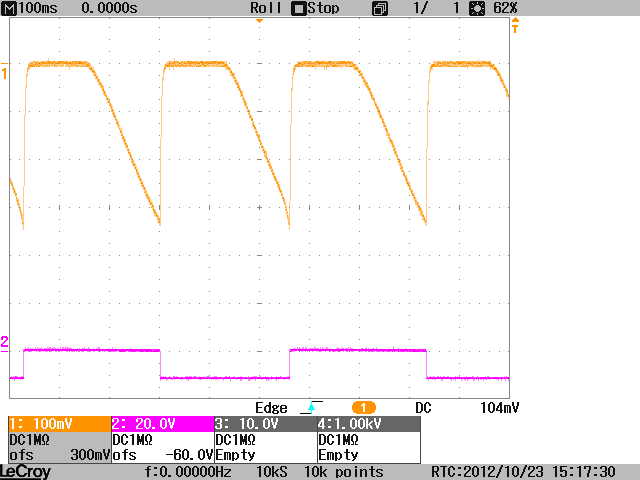
Task: Click channel 3 Empty status
Action: (x=236, y=455)
